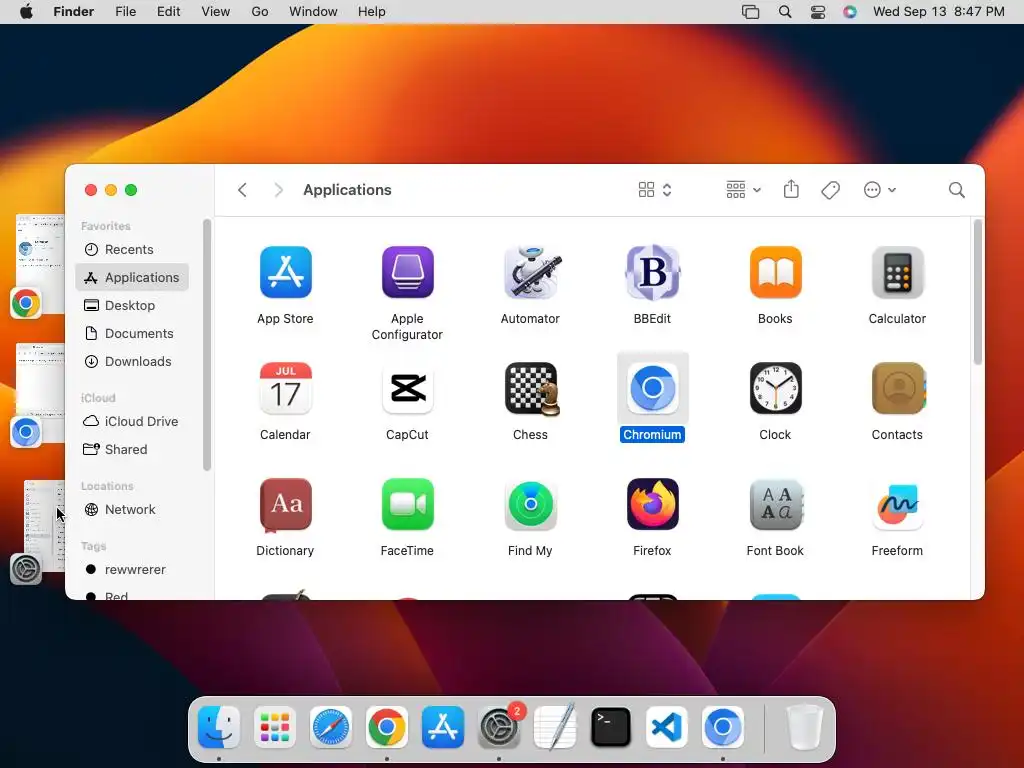Open the Edit menu

pos(168,12)
